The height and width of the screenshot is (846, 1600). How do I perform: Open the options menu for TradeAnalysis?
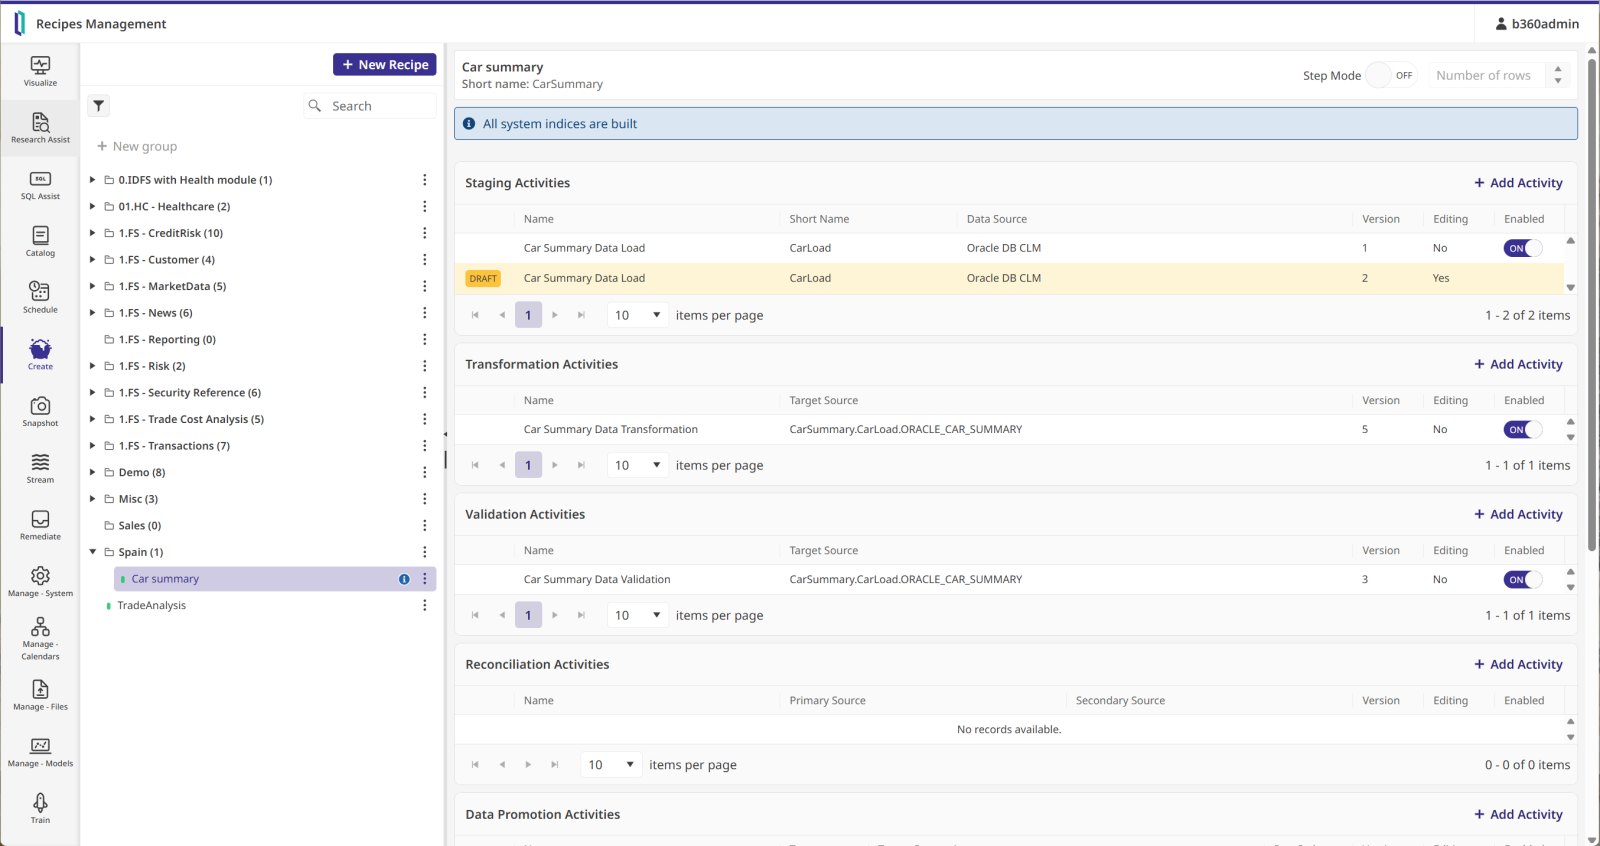coord(424,605)
